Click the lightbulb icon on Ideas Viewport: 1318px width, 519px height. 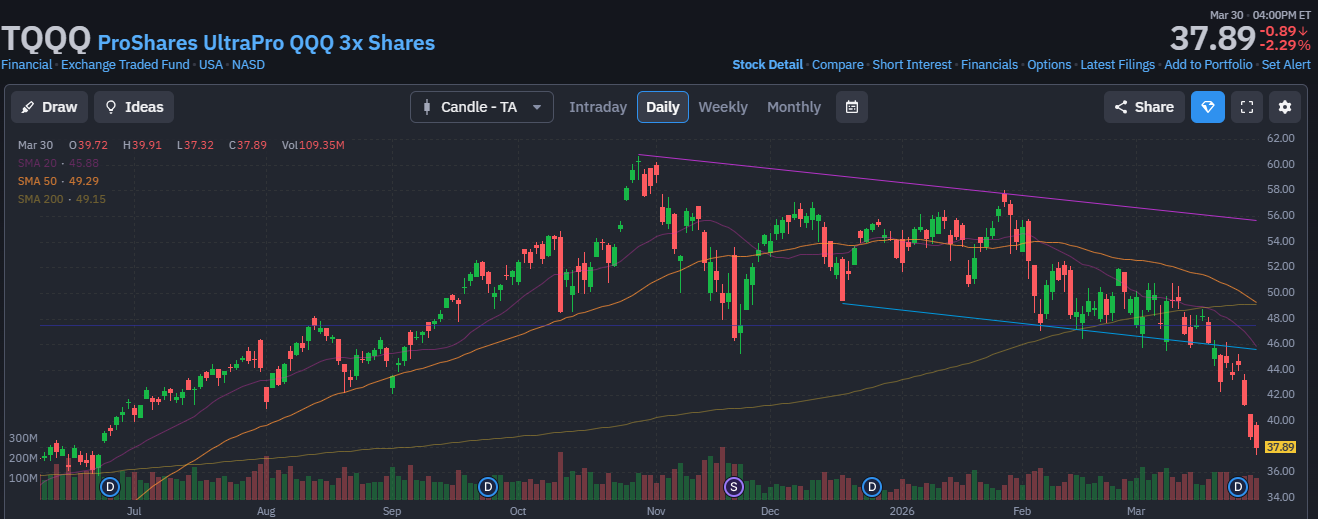(x=111, y=107)
